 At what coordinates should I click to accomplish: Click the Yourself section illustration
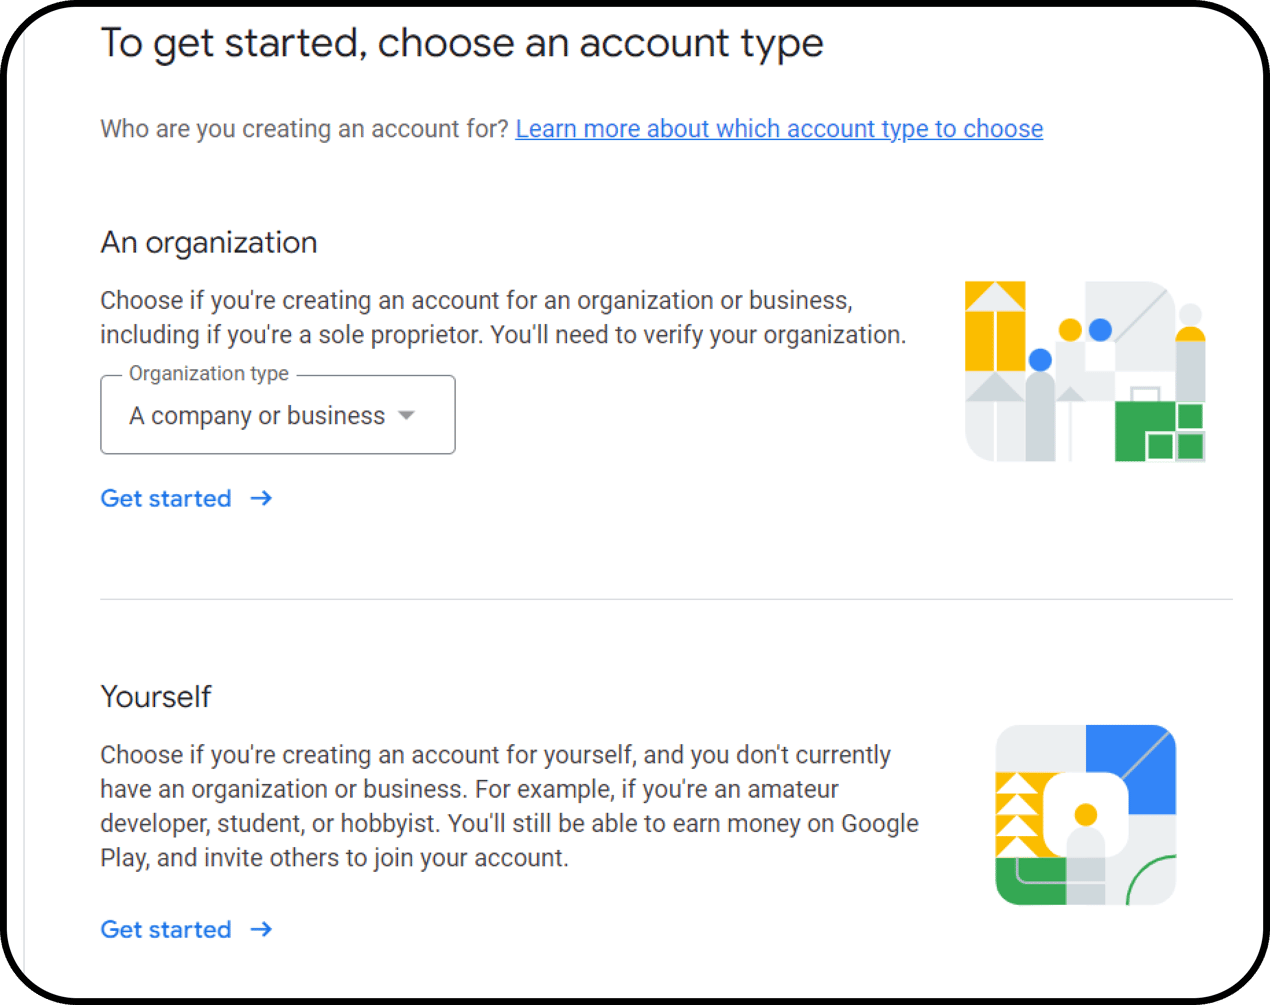[1085, 813]
